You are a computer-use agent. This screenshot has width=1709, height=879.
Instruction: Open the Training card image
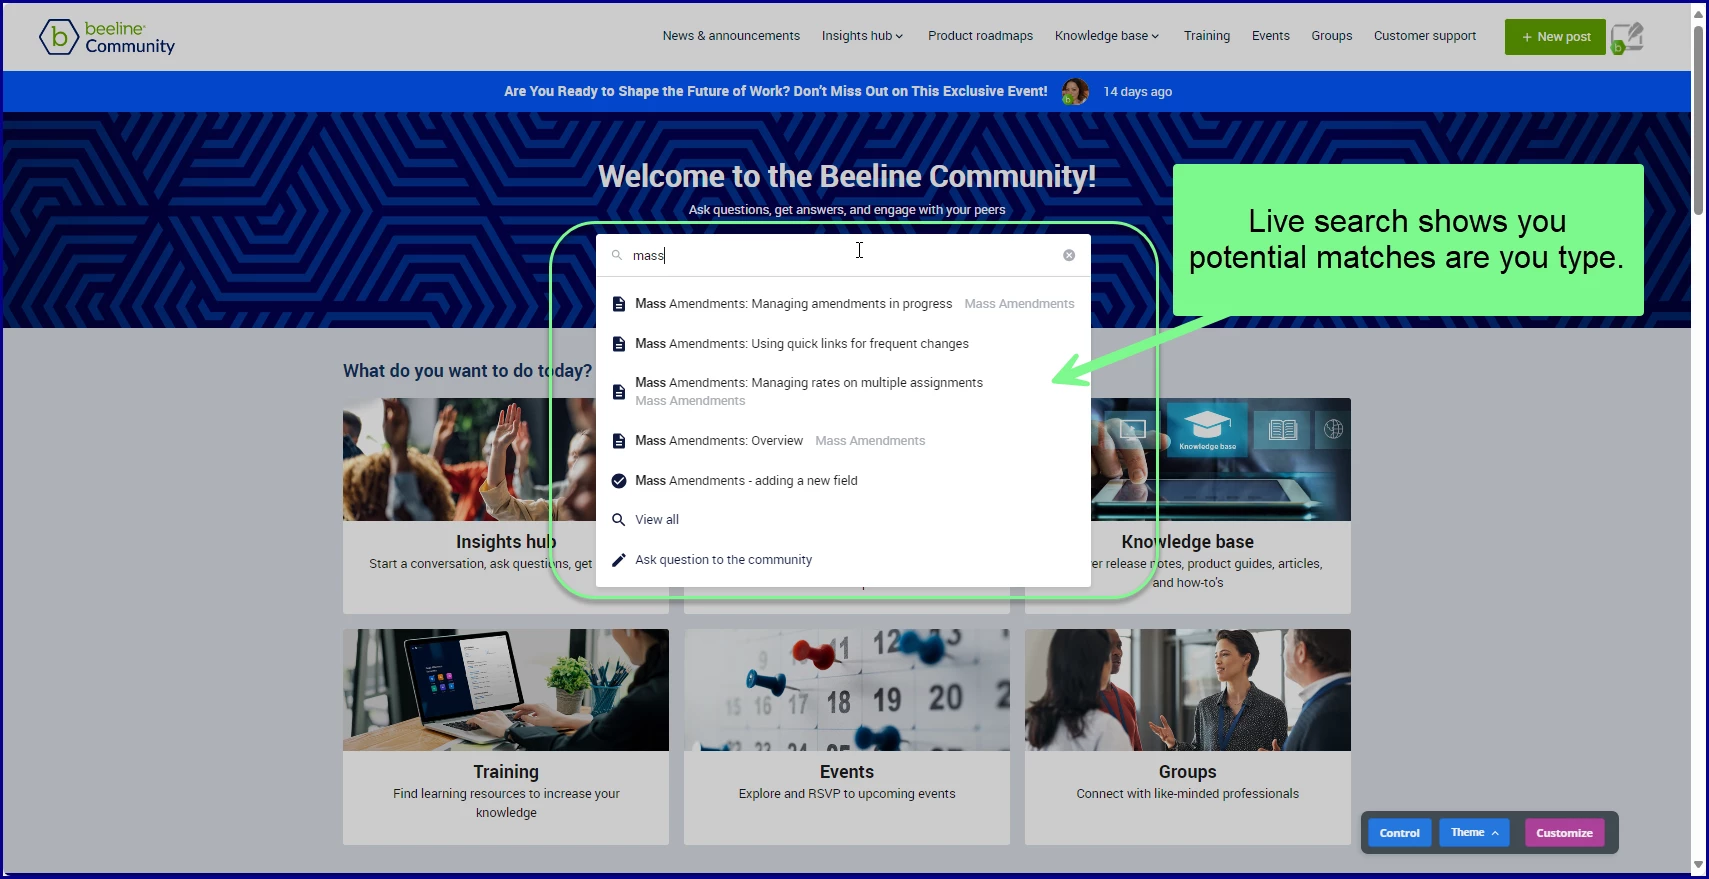coord(506,690)
